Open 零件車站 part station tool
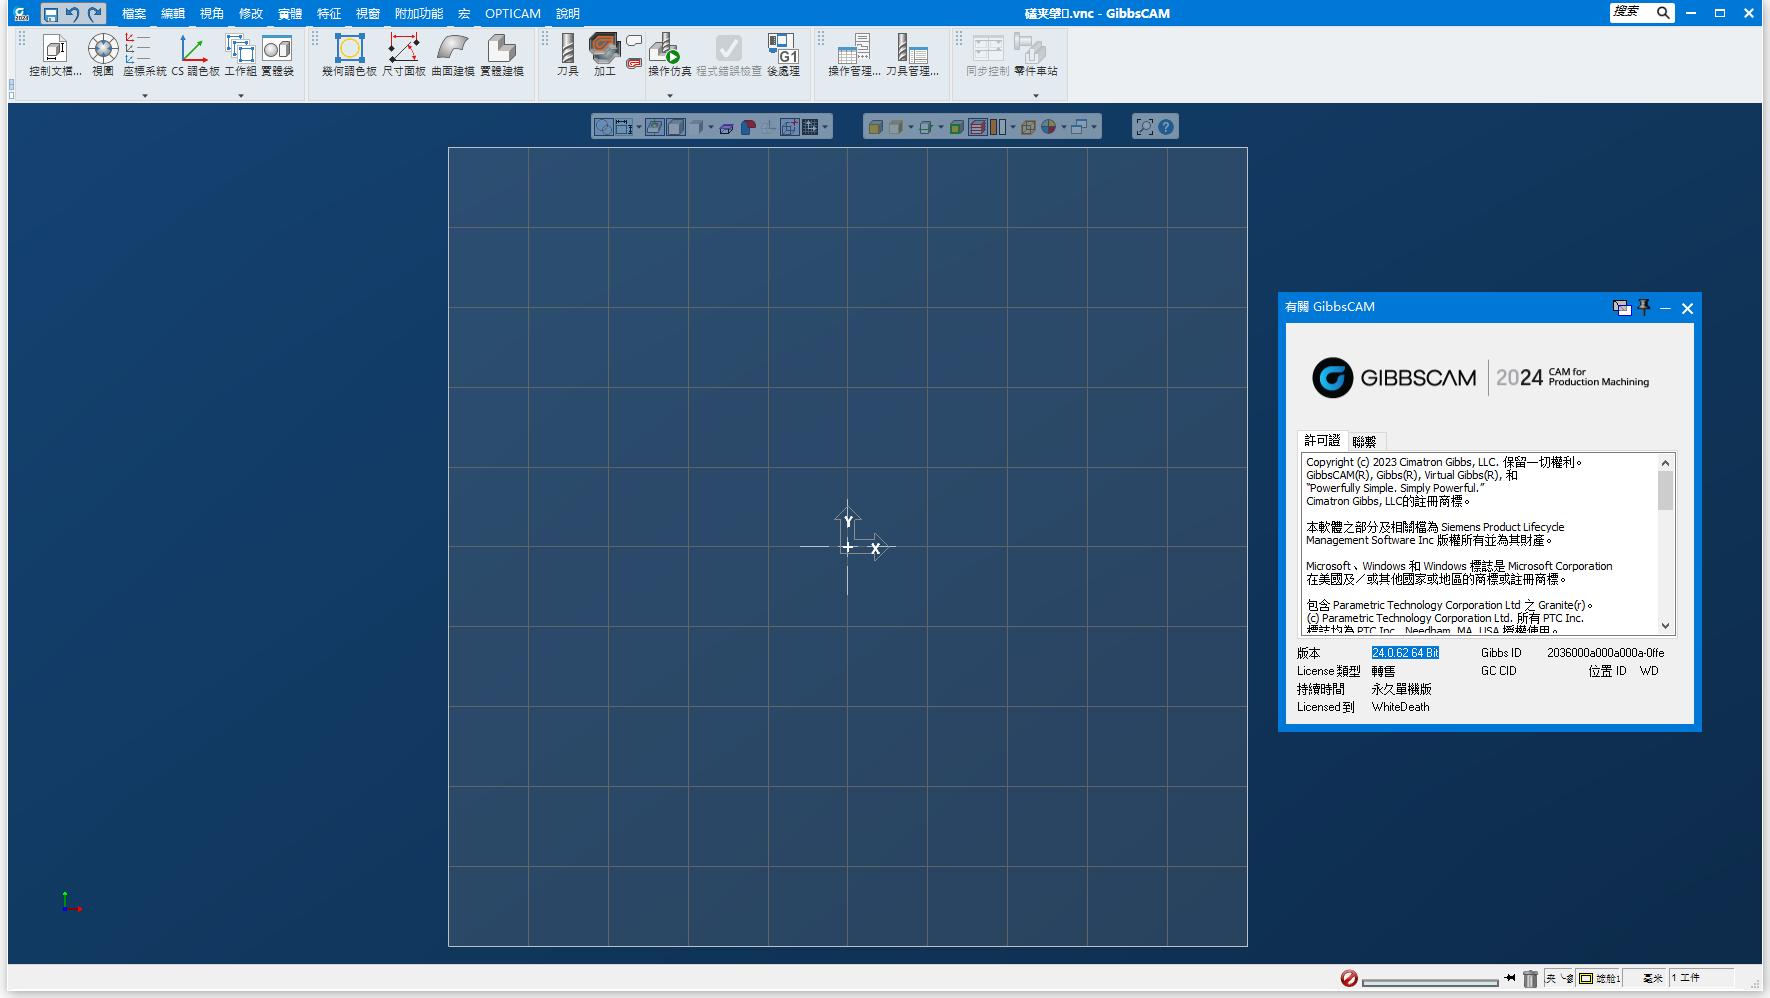Image resolution: width=1770 pixels, height=998 pixels. click(x=1035, y=55)
